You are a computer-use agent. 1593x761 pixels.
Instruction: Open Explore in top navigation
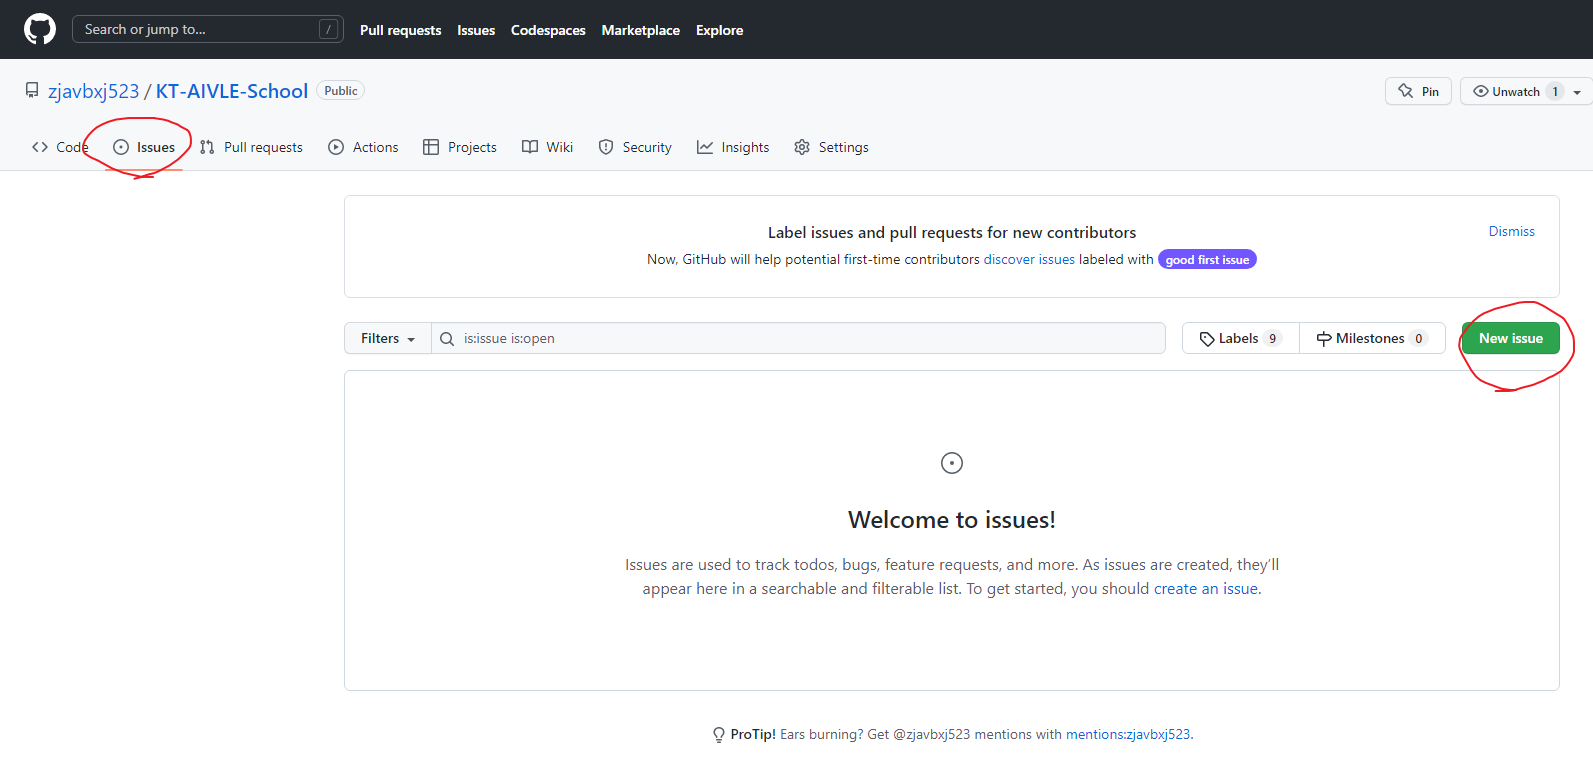(720, 30)
